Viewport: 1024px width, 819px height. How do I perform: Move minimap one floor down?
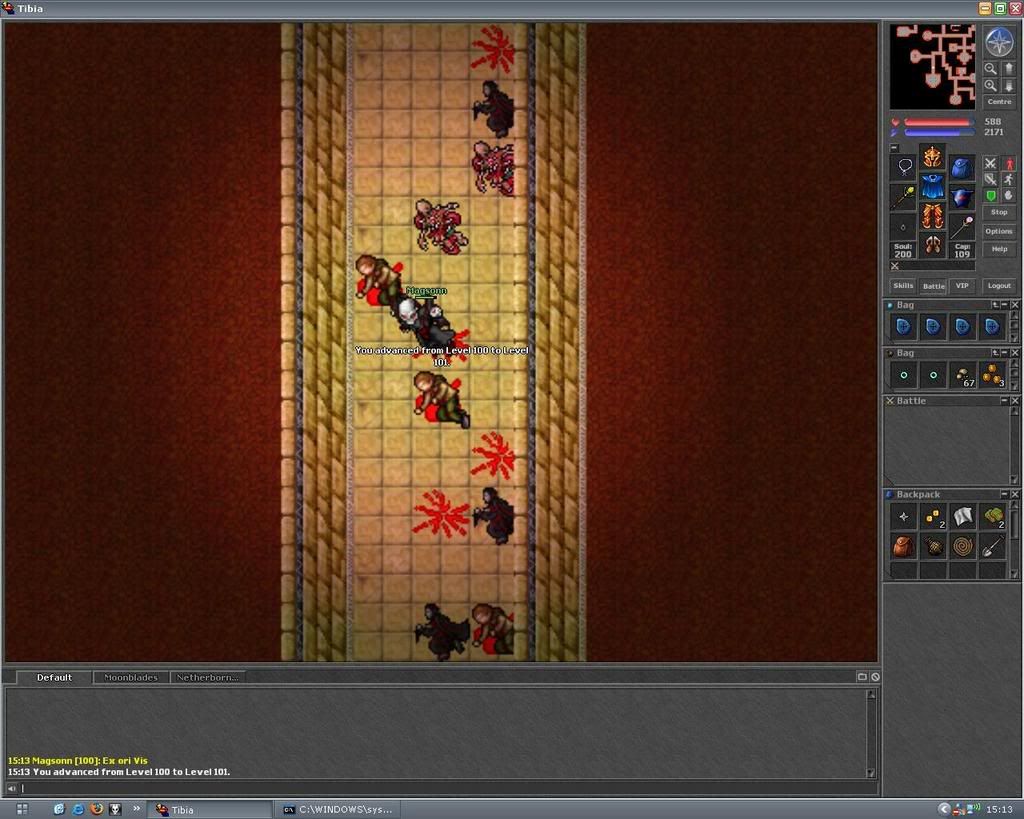click(1009, 86)
